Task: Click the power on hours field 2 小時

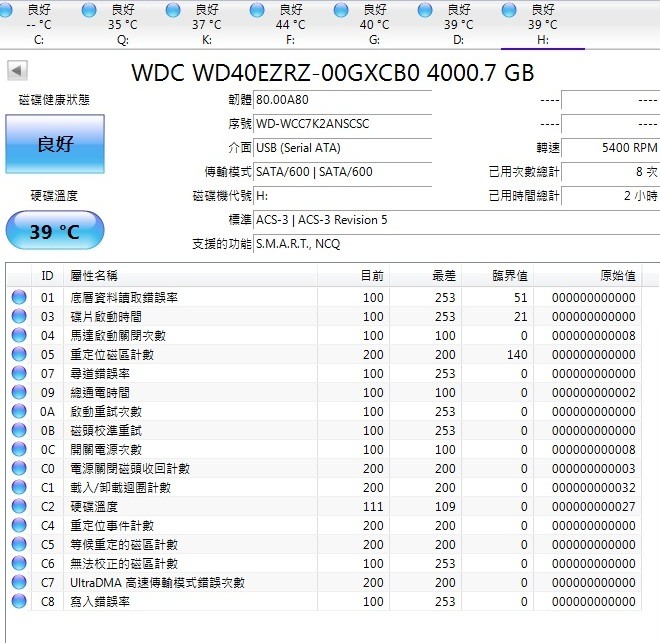Action: pos(610,196)
